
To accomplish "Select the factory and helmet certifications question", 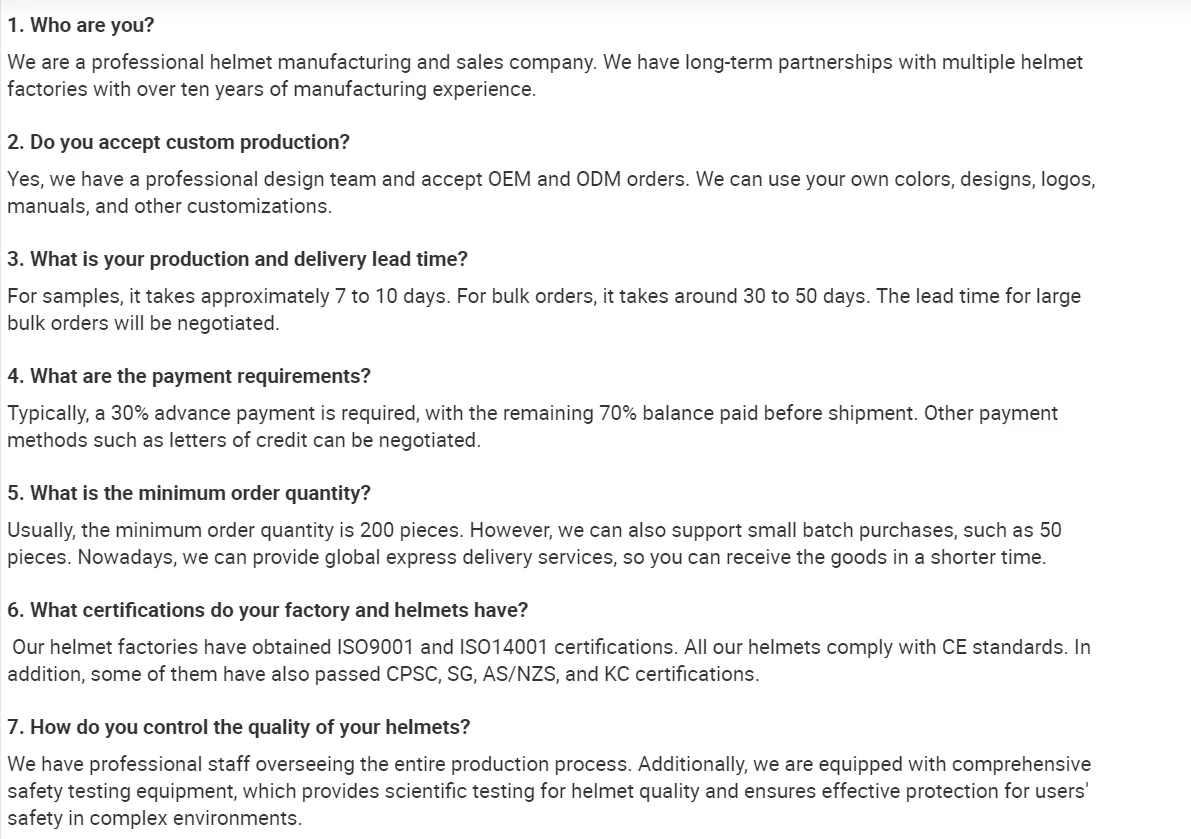I will coord(268,610).
